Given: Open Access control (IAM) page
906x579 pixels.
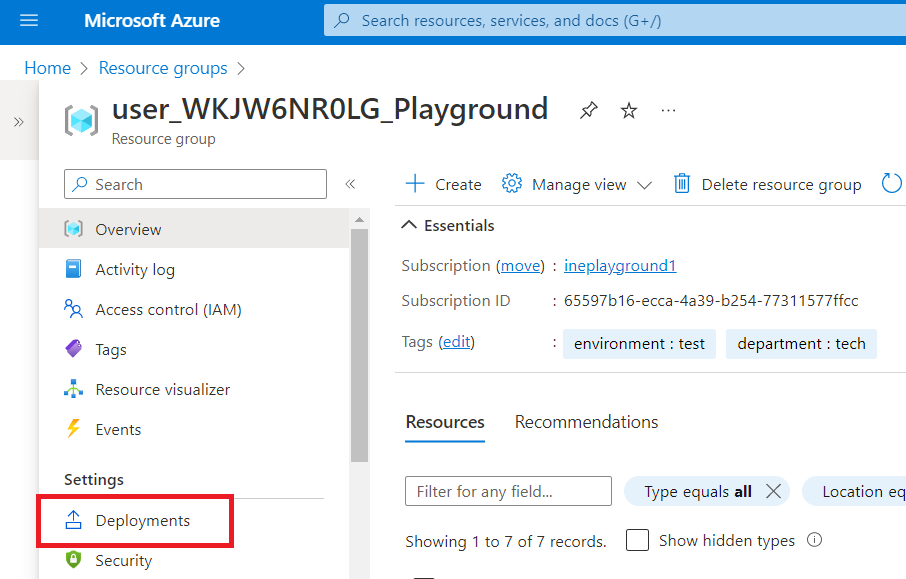Looking at the screenshot, I should coord(168,310).
